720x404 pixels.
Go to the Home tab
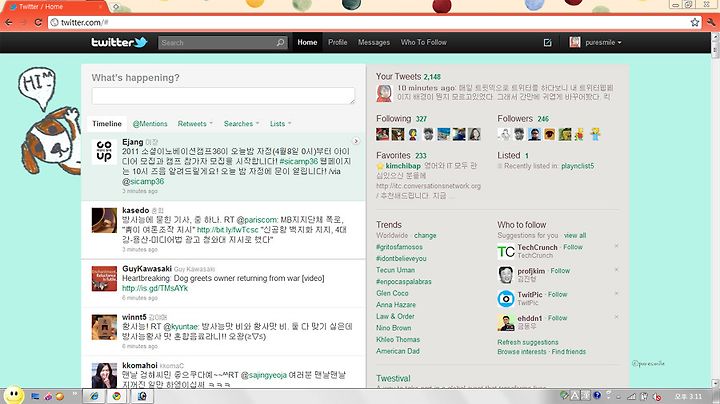point(307,42)
